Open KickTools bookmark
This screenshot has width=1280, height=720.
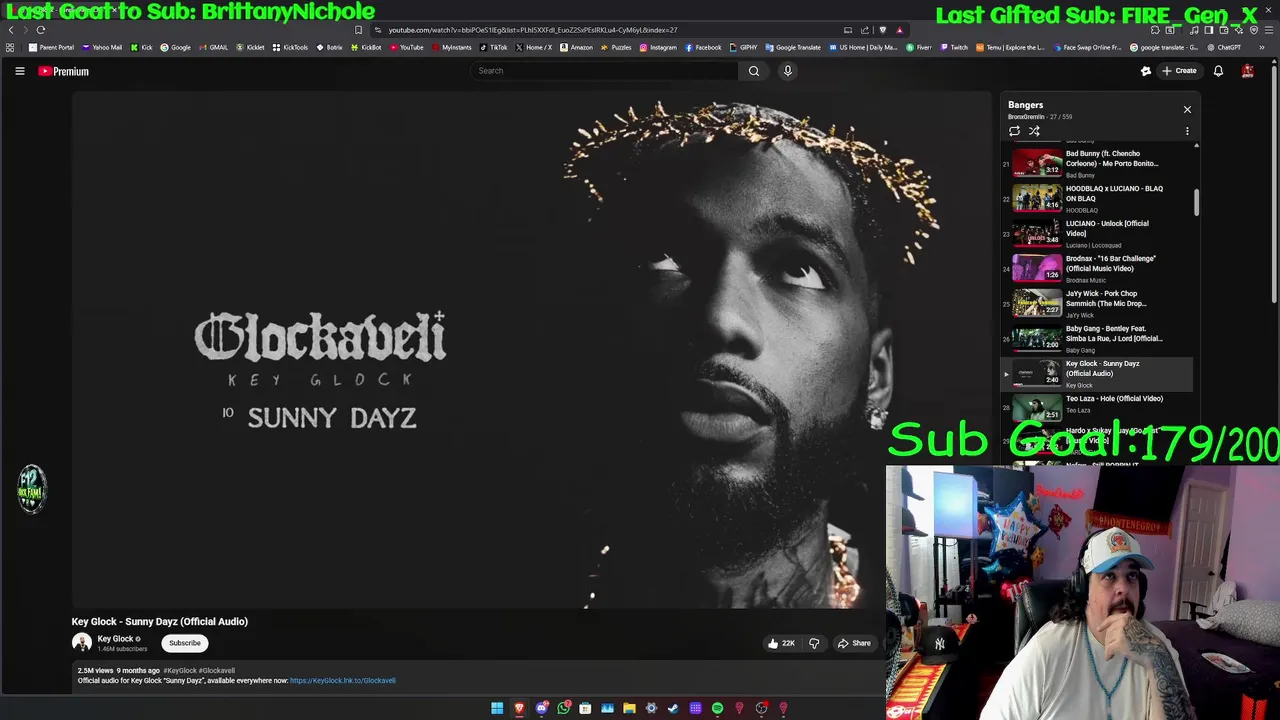coord(290,47)
